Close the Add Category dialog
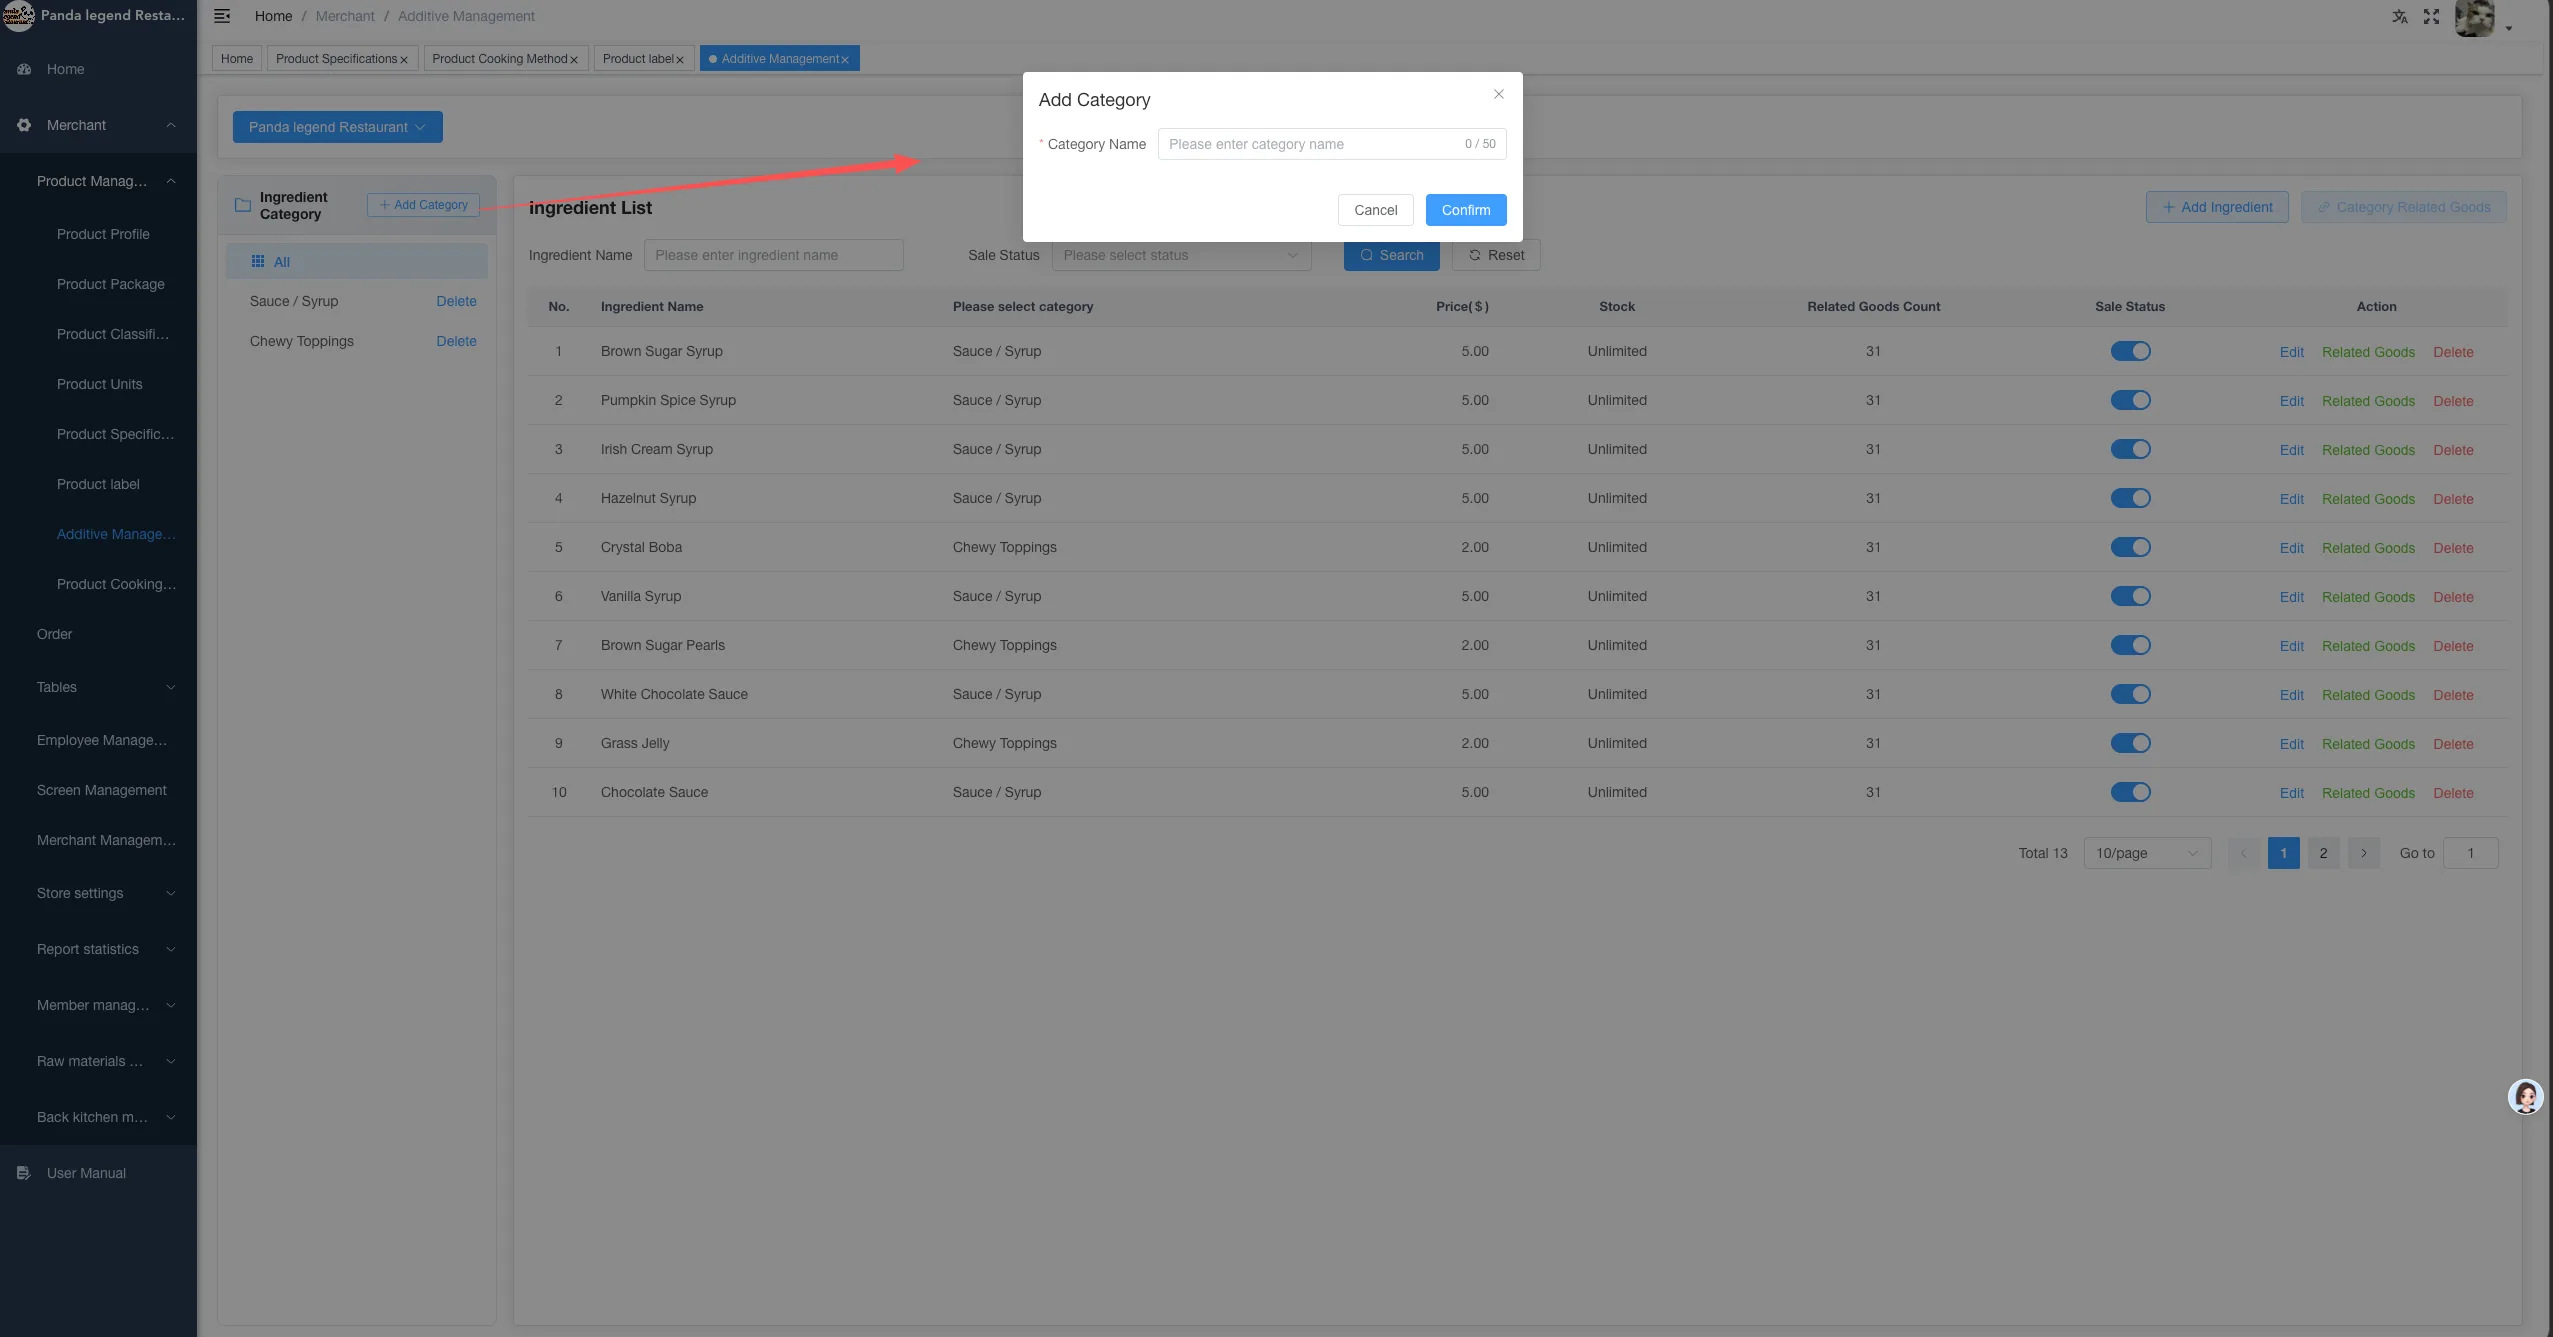Image resolution: width=2553 pixels, height=1337 pixels. (x=1498, y=94)
